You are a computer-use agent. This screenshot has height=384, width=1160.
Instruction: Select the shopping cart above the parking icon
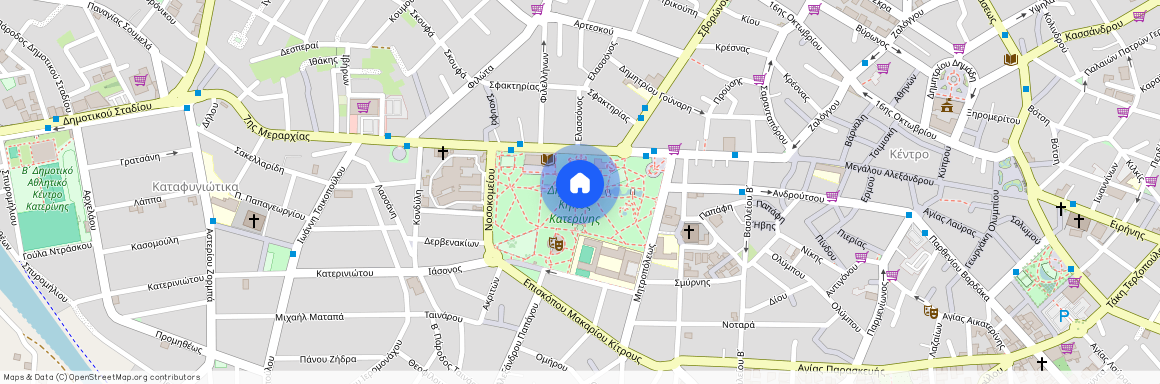click(x=1074, y=282)
